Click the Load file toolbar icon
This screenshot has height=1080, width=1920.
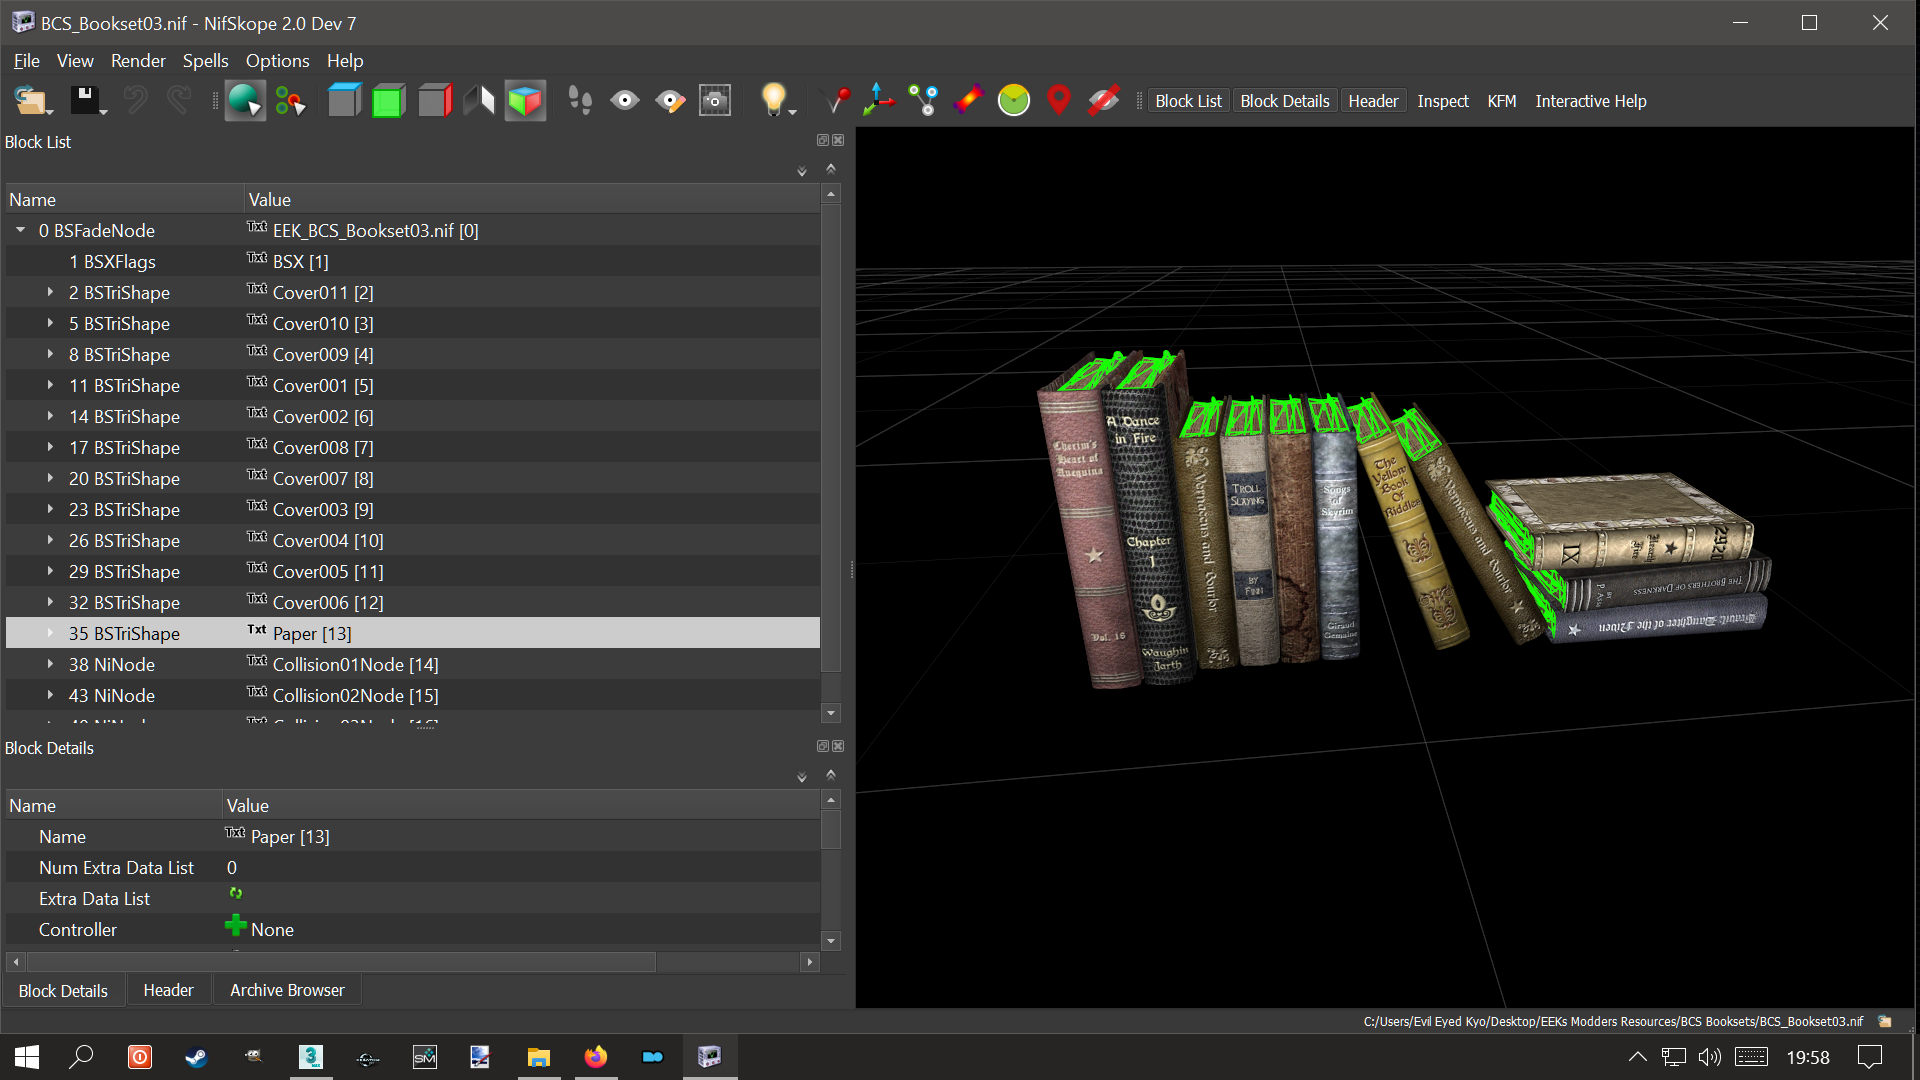[x=30, y=101]
